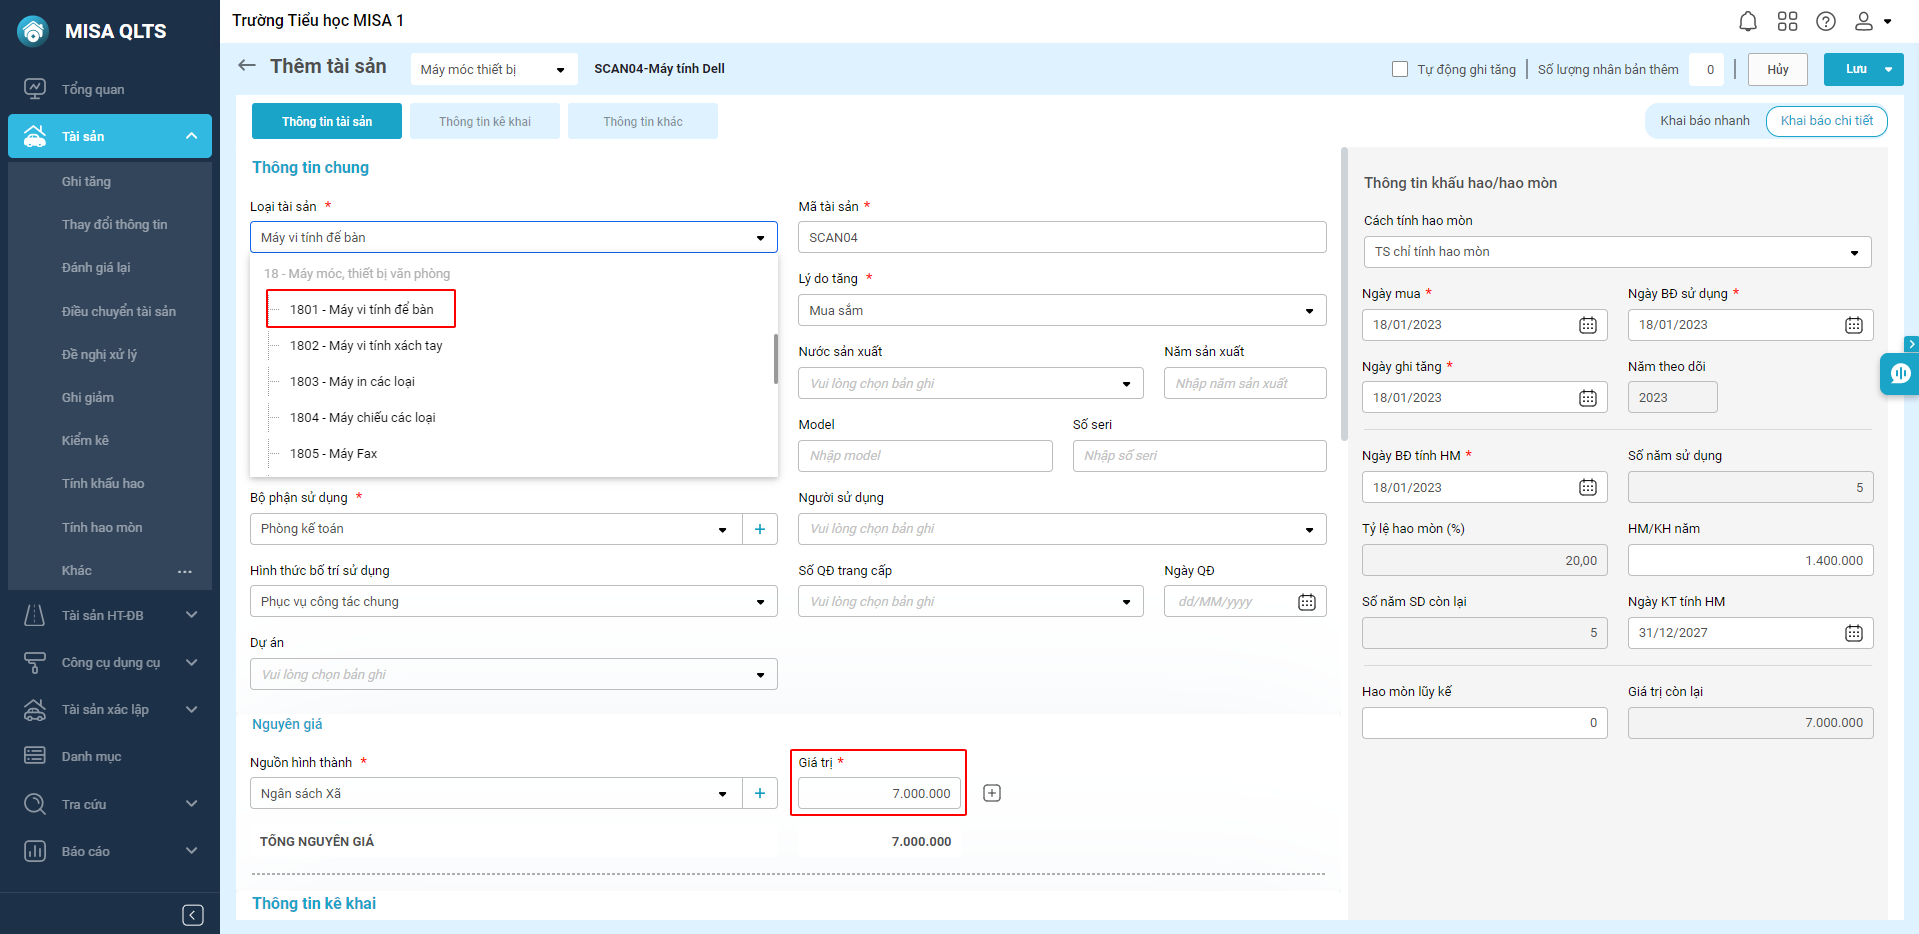
Task: Click plus icon next to Bộ phận sử dụng
Action: point(760,529)
